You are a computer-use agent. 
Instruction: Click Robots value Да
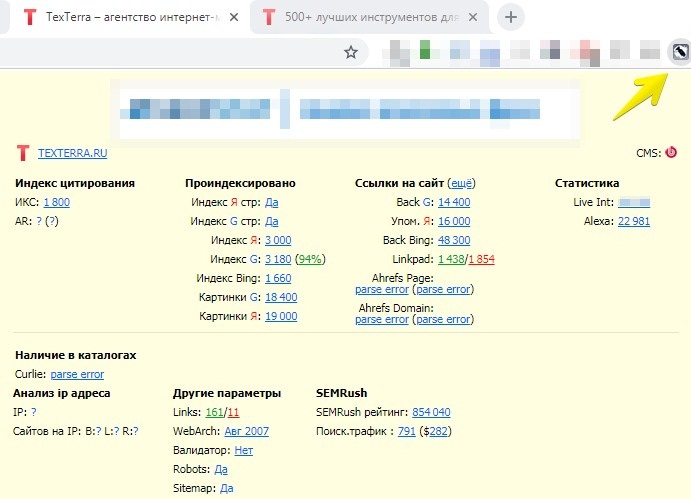(x=221, y=469)
